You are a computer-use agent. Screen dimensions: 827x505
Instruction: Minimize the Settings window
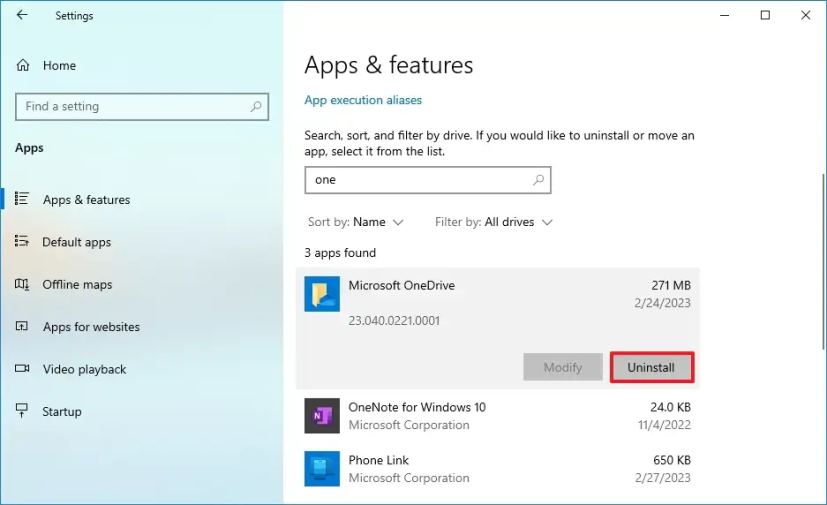(x=725, y=15)
